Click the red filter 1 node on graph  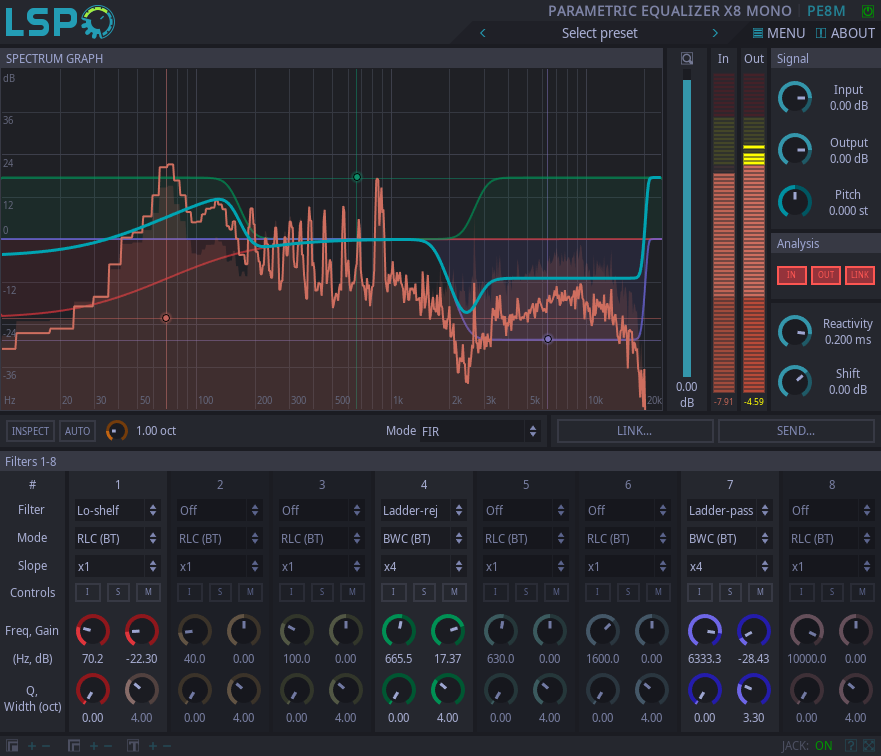166,318
